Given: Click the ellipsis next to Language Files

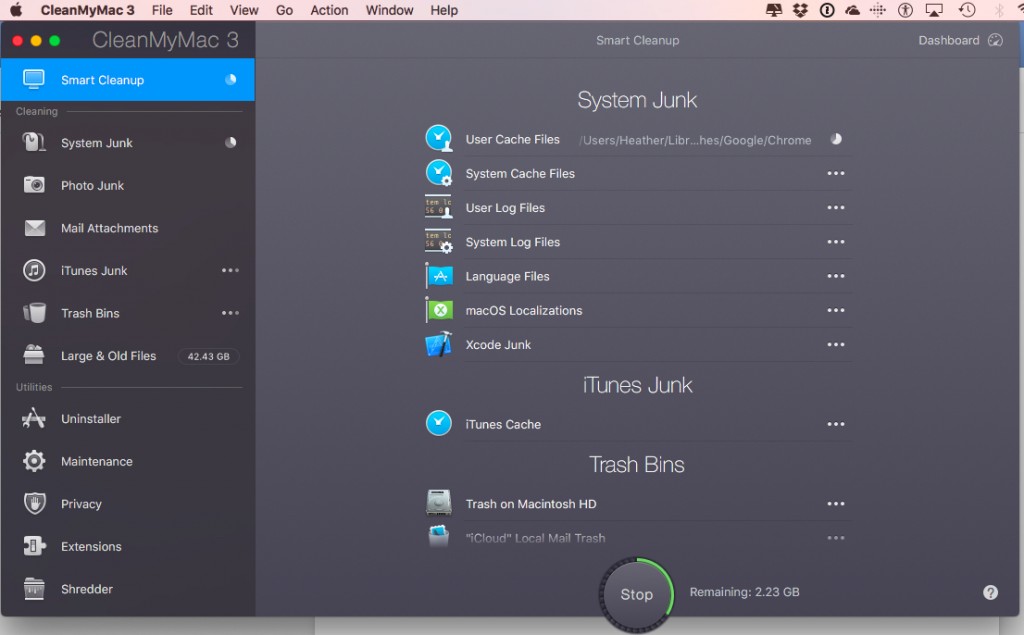Looking at the screenshot, I should pos(836,276).
